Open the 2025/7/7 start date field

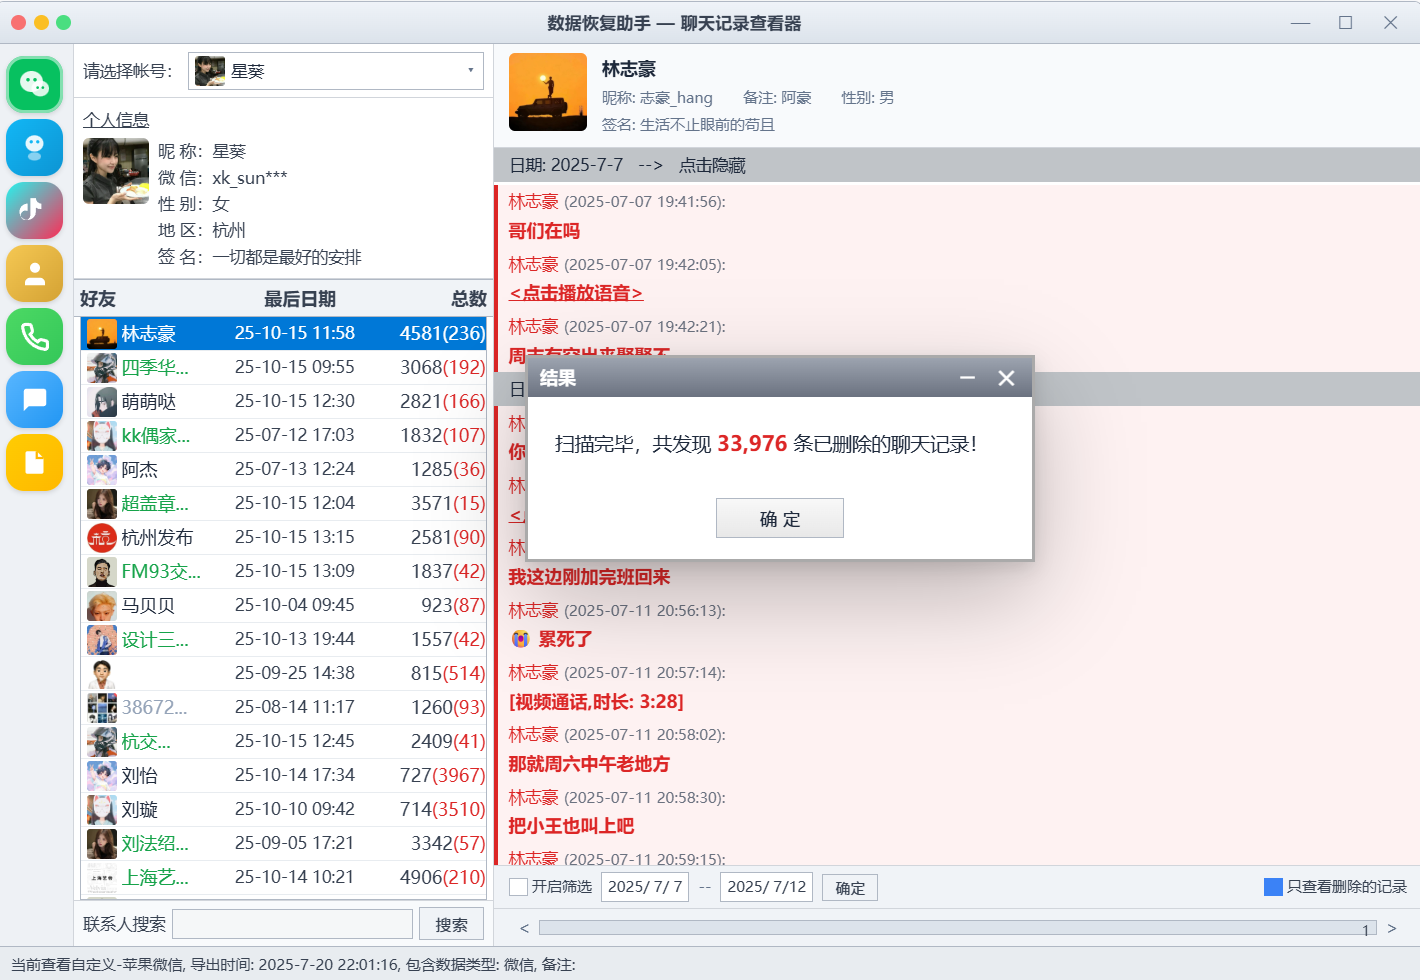pos(644,887)
